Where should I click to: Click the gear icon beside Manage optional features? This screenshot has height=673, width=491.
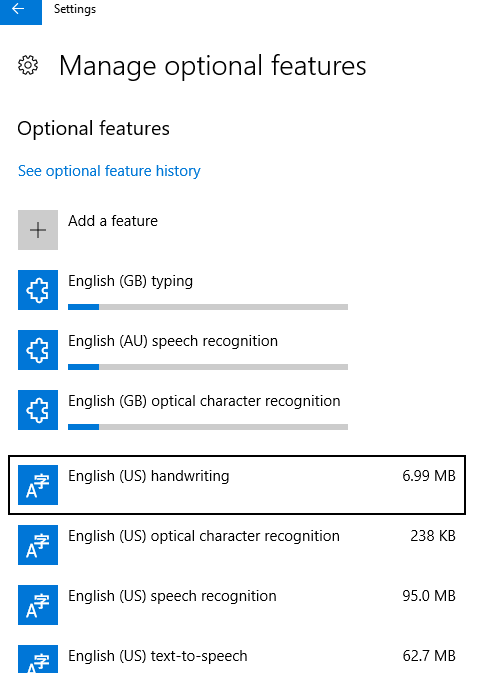pos(28,66)
